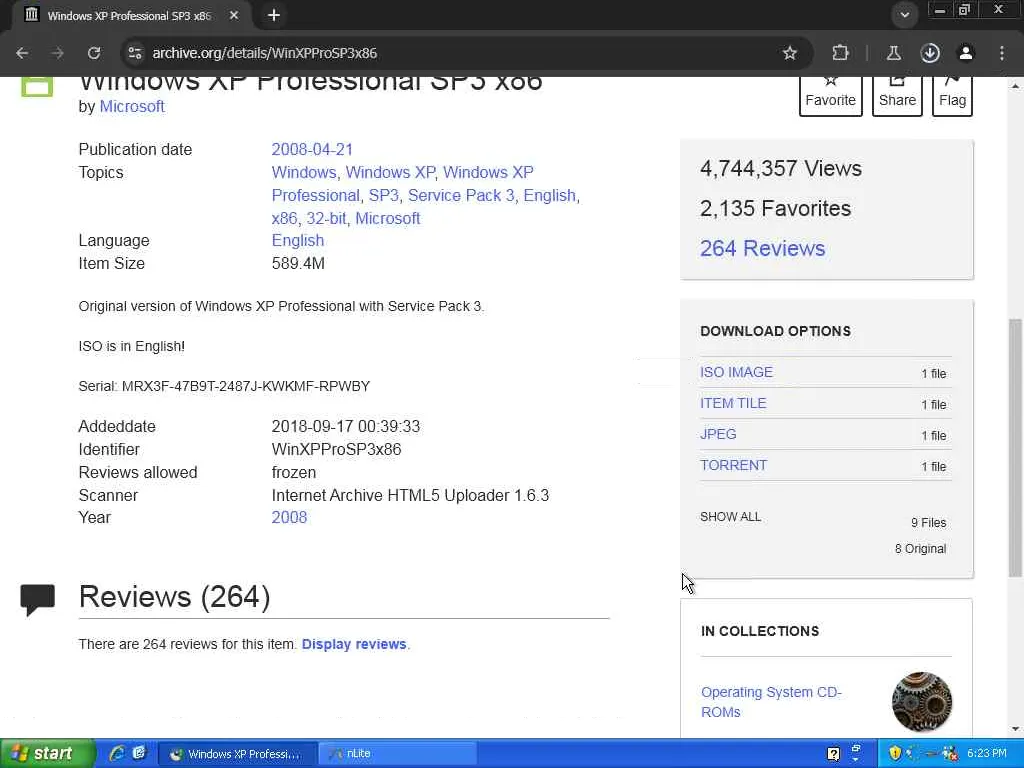
Task: Download the ITEM TILE option
Action: pyautogui.click(x=733, y=403)
